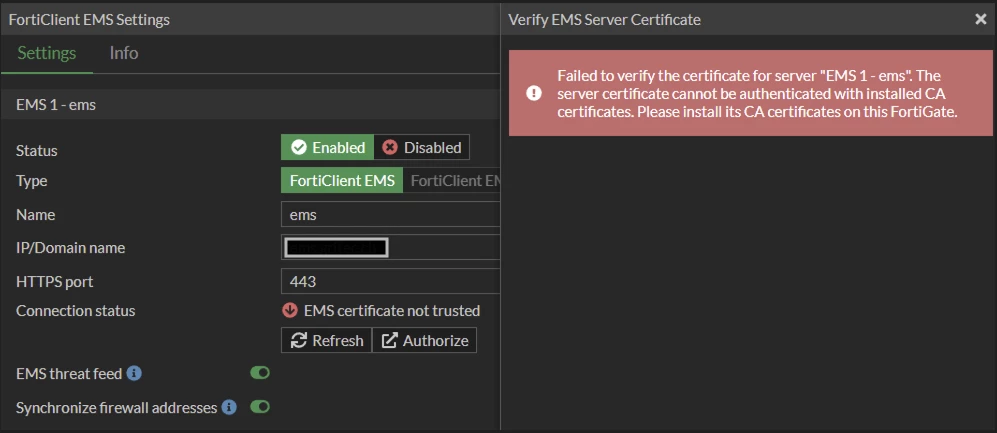Click the warning icon in the error banner

[x=534, y=93]
